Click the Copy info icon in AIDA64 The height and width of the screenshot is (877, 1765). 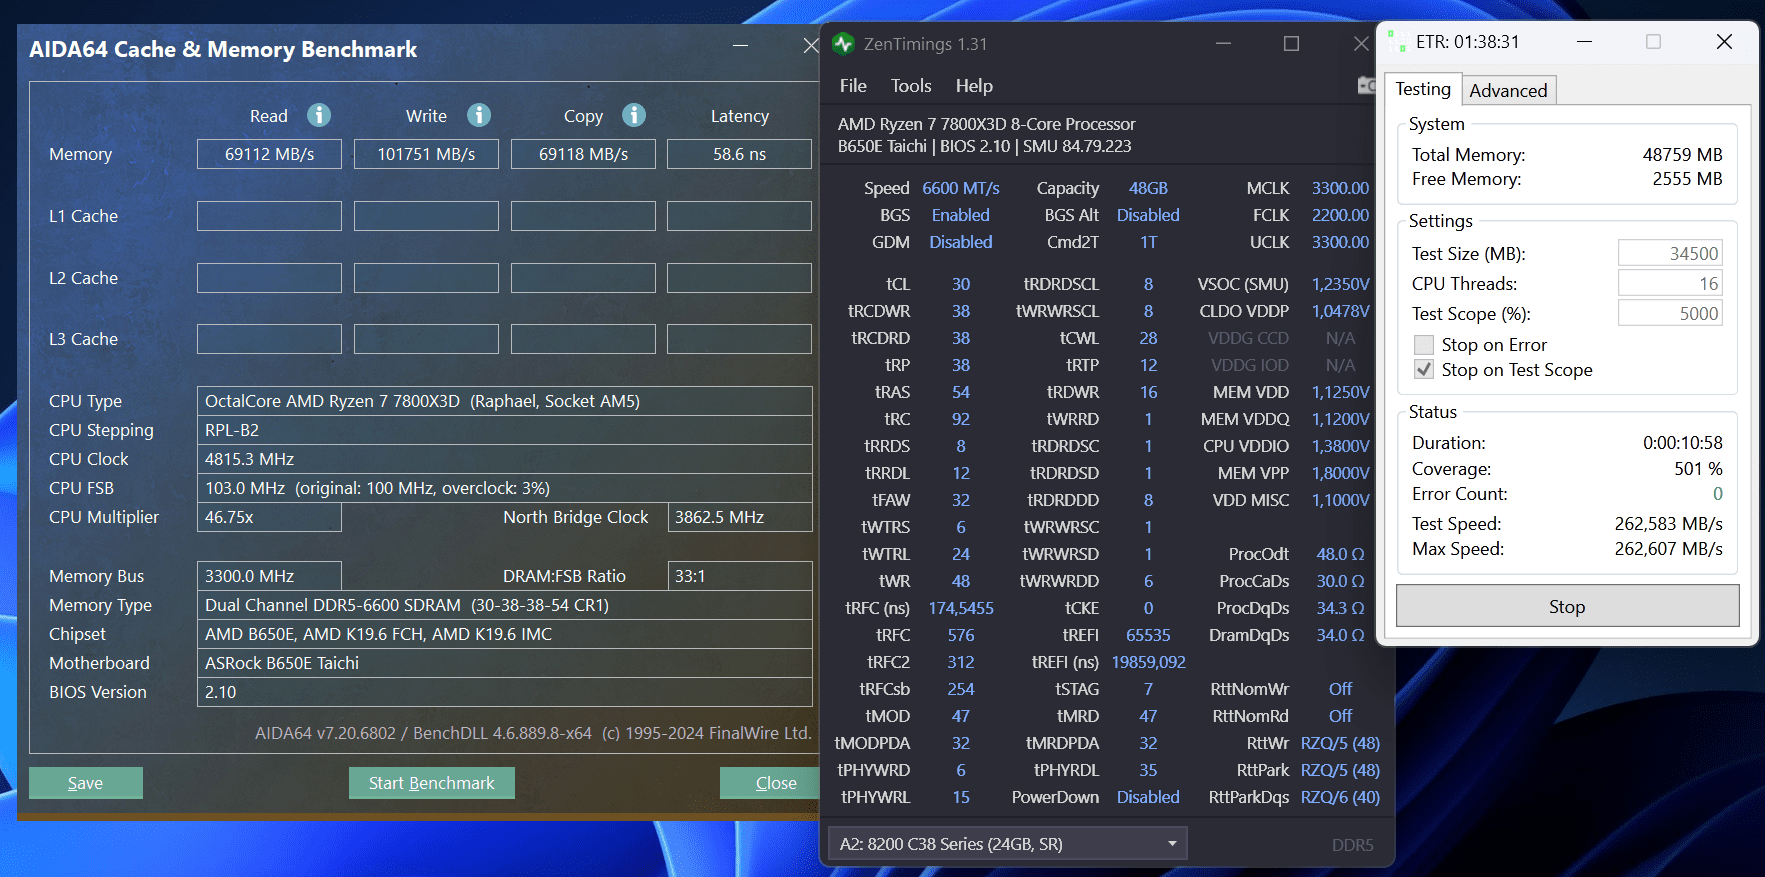(634, 115)
